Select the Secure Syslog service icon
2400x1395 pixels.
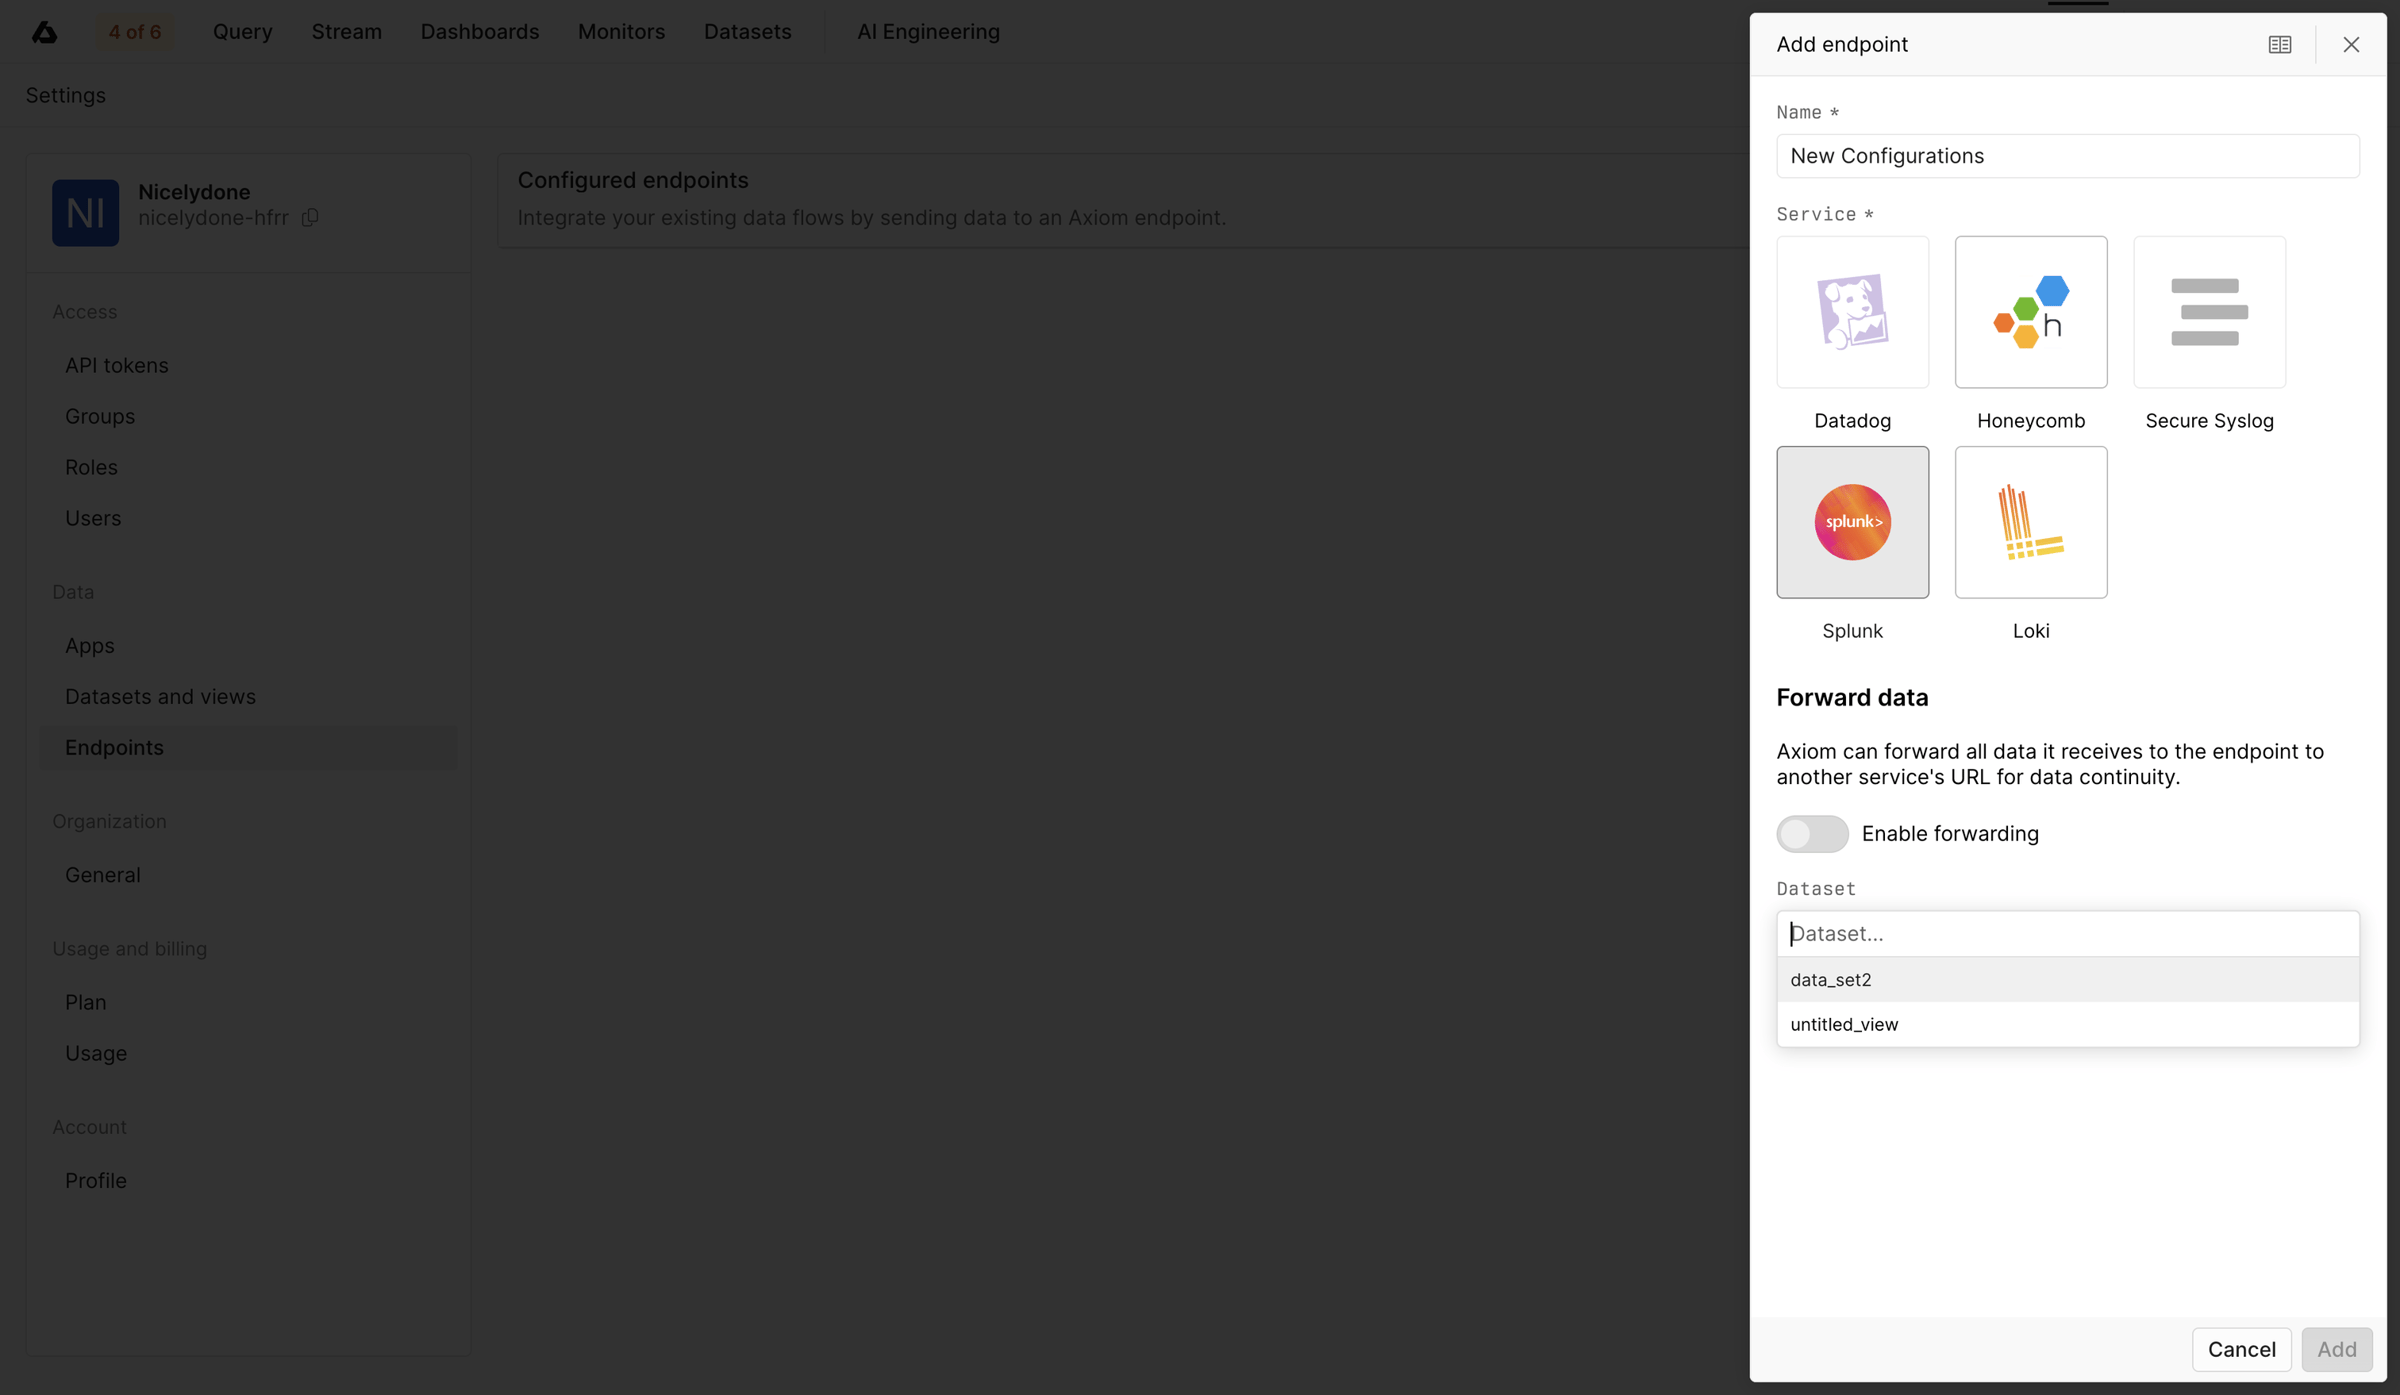(x=2209, y=312)
